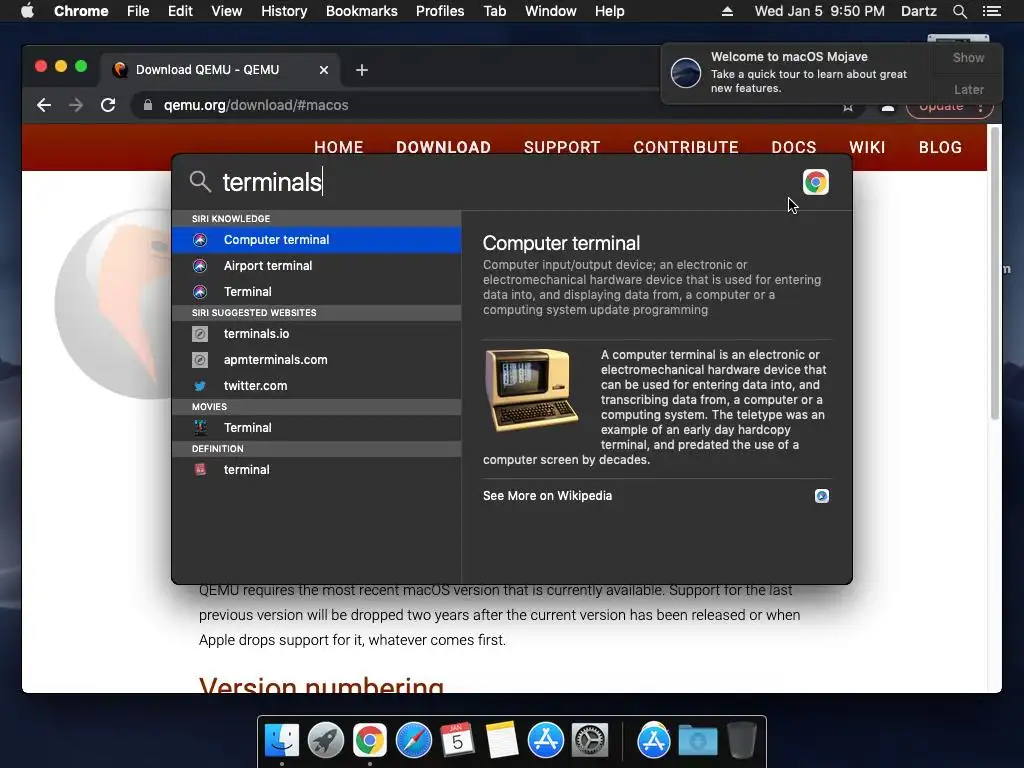Click Later on Mojave notification
This screenshot has width=1024, height=768.
coord(968,89)
